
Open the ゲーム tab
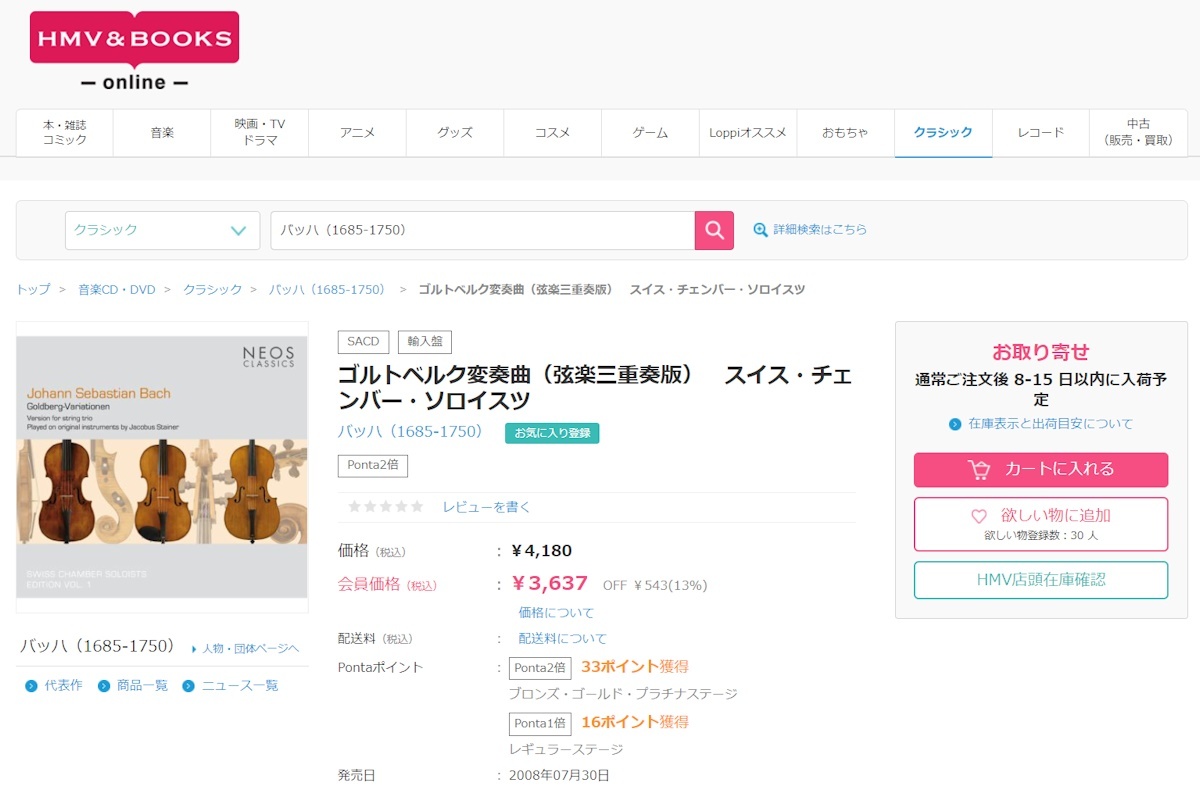pyautogui.click(x=651, y=133)
